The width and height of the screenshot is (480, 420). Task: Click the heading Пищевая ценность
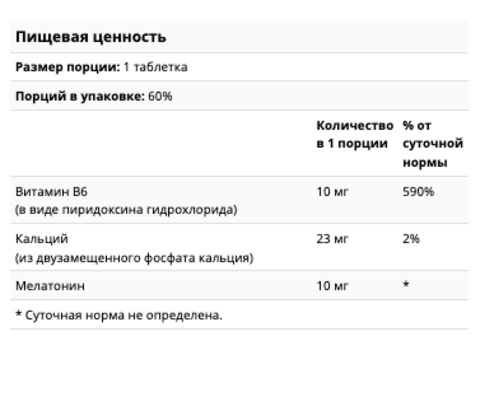pos(91,37)
